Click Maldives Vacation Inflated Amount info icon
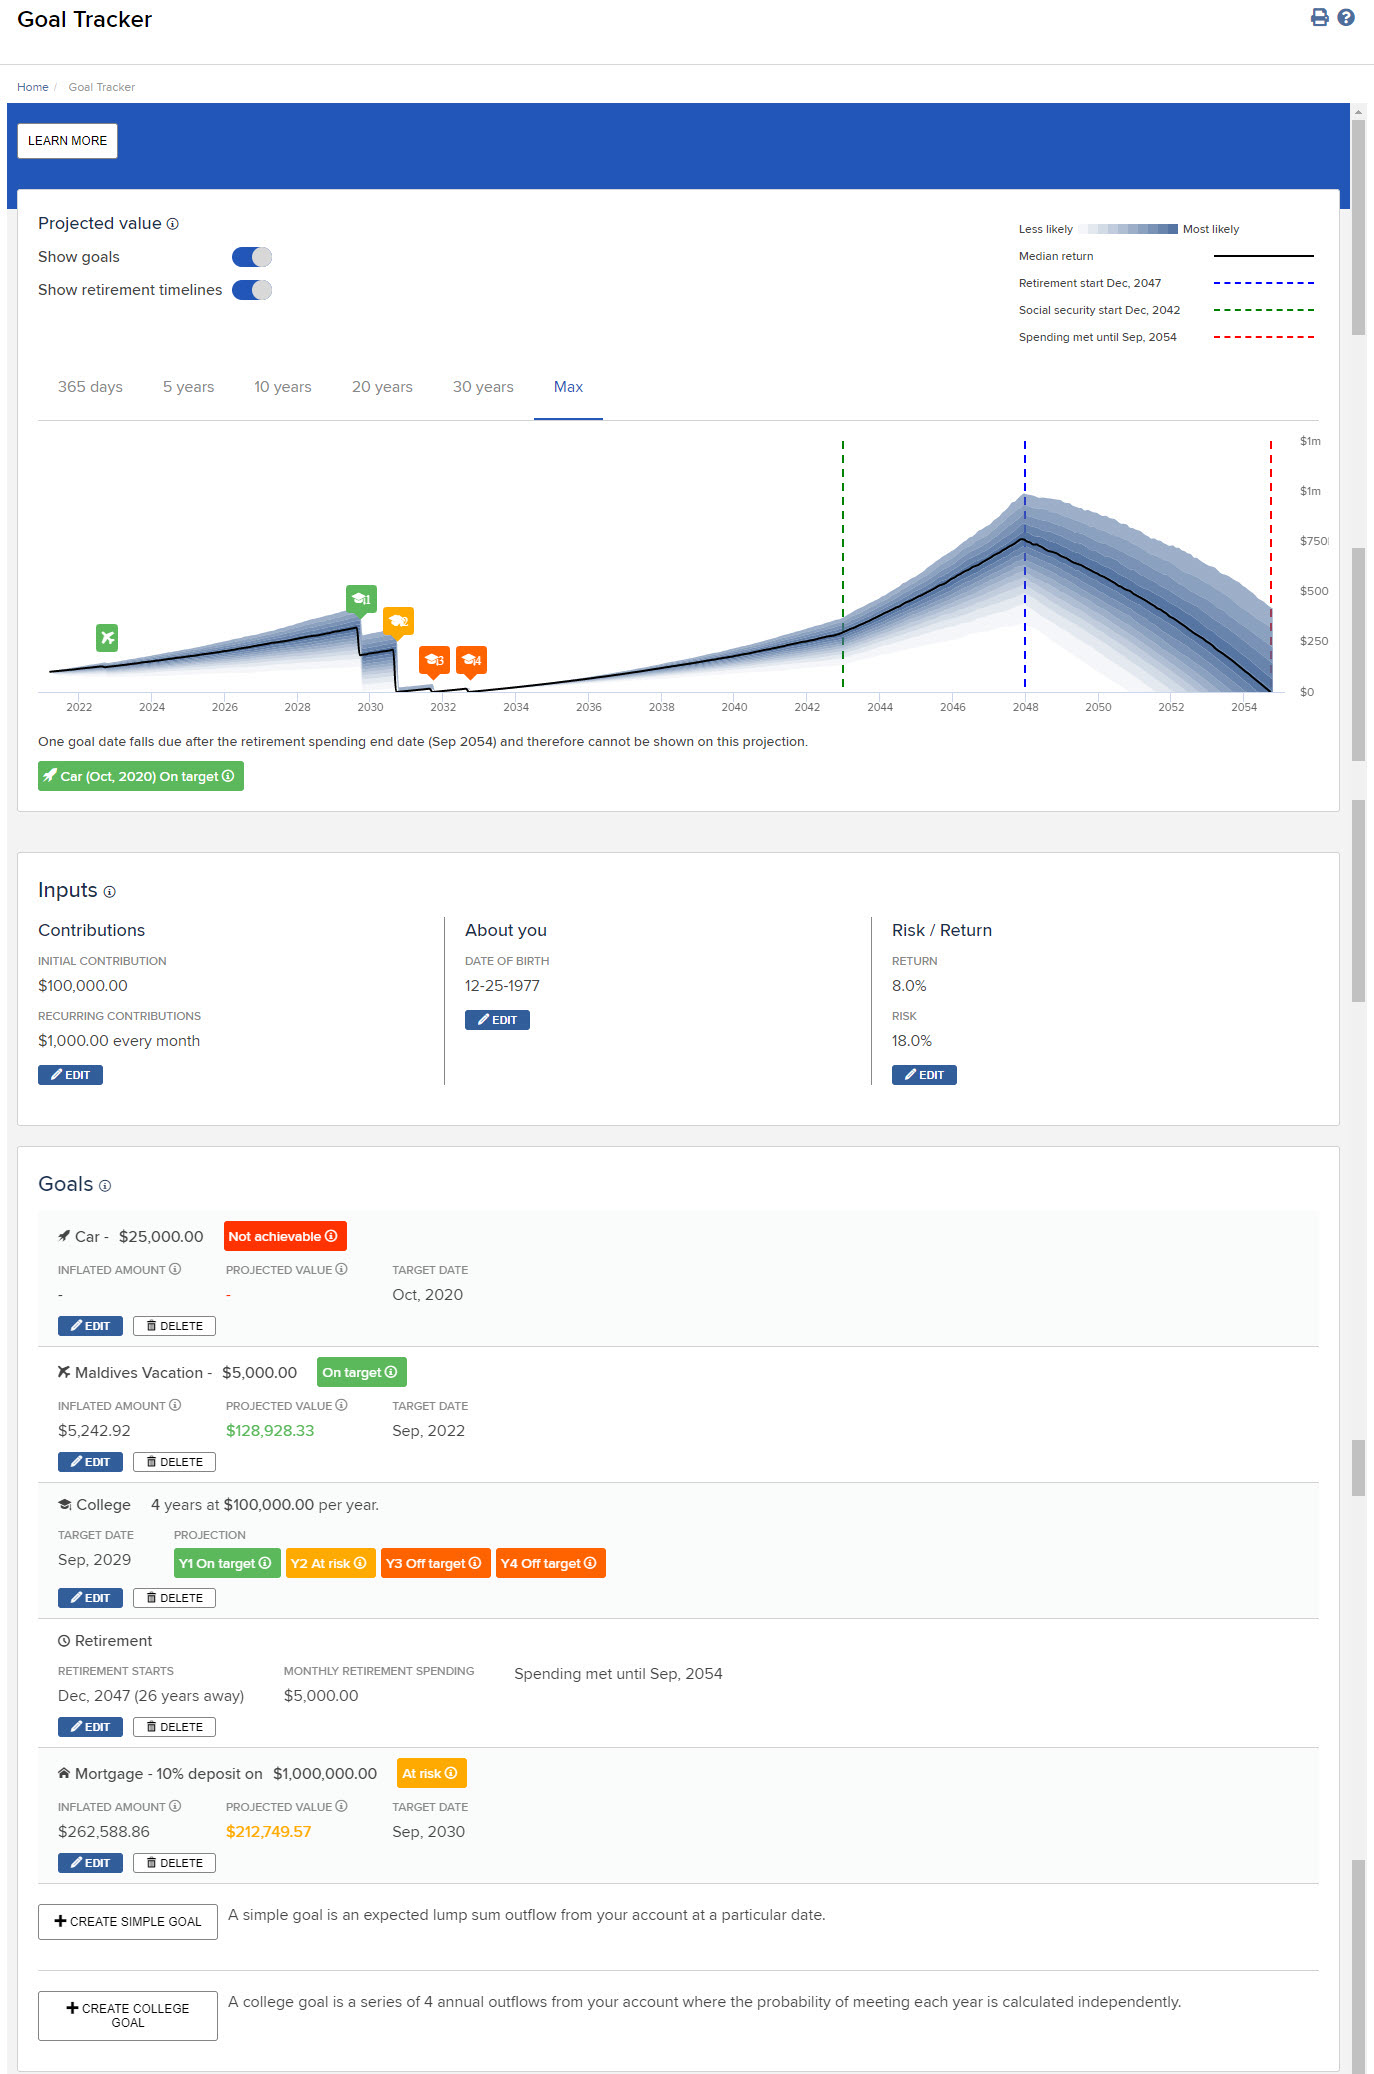 pyautogui.click(x=175, y=1405)
